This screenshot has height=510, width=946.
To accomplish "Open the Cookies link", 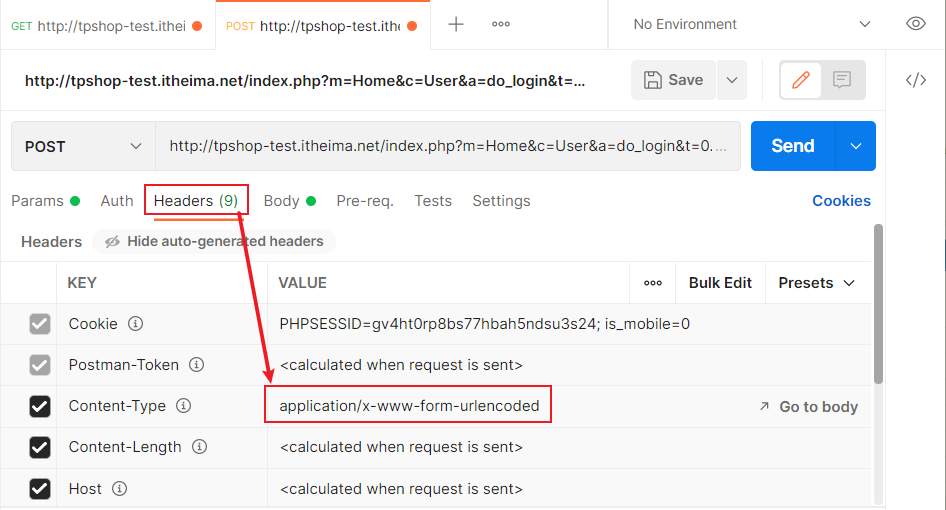I will click(841, 201).
